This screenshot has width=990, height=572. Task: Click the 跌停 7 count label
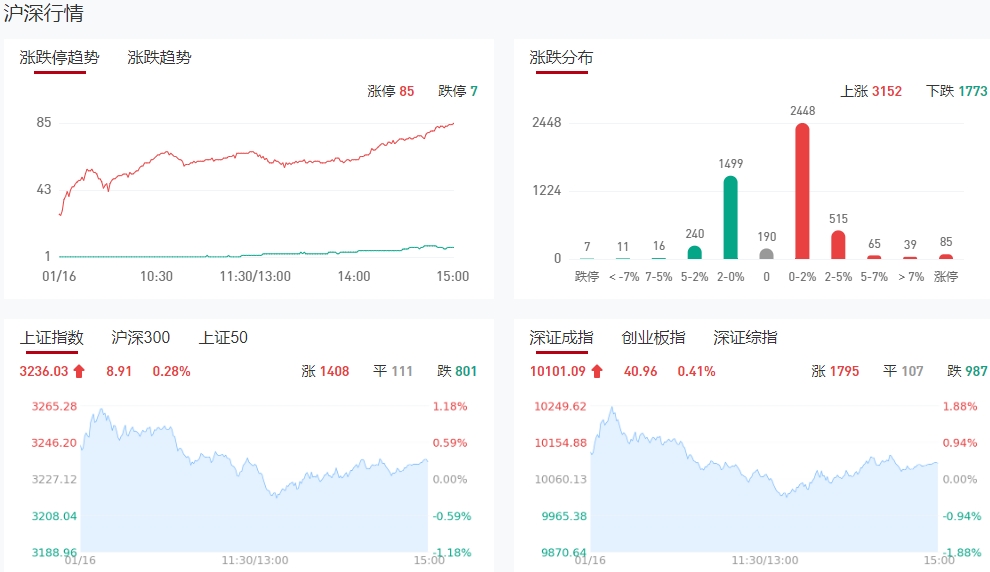(458, 92)
